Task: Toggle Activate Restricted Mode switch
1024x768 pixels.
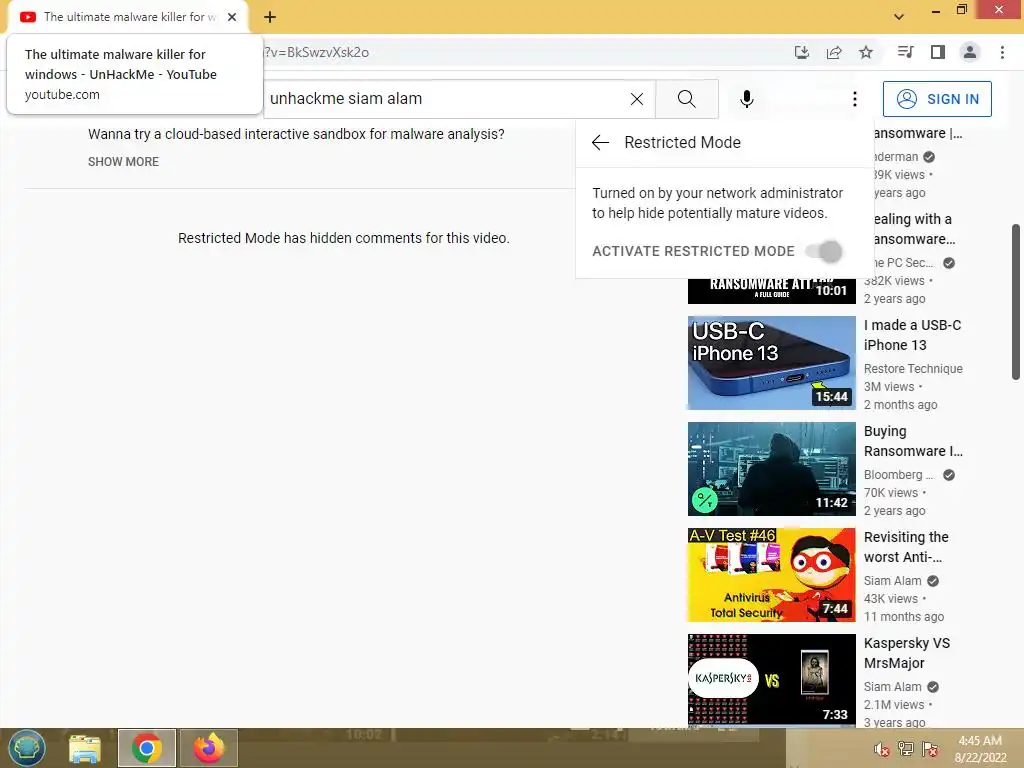Action: 824,251
